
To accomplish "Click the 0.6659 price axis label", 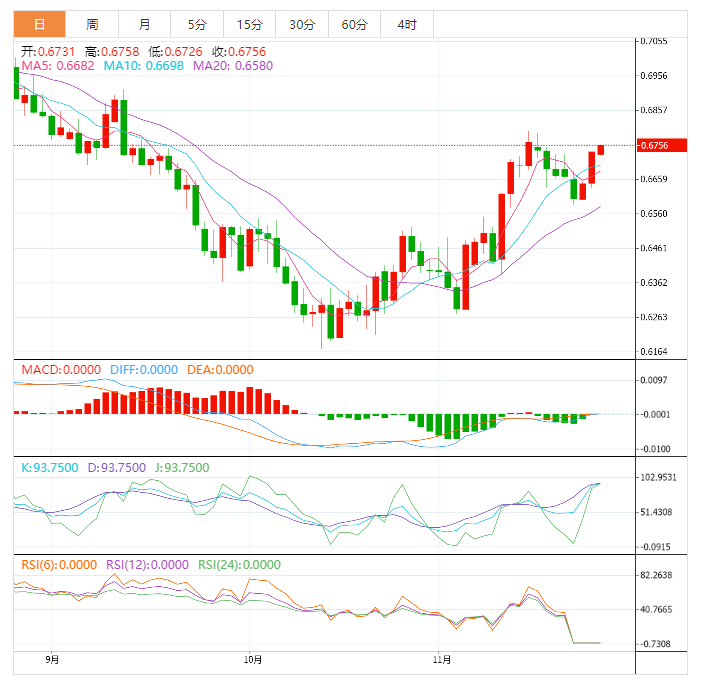I will pyautogui.click(x=653, y=179).
